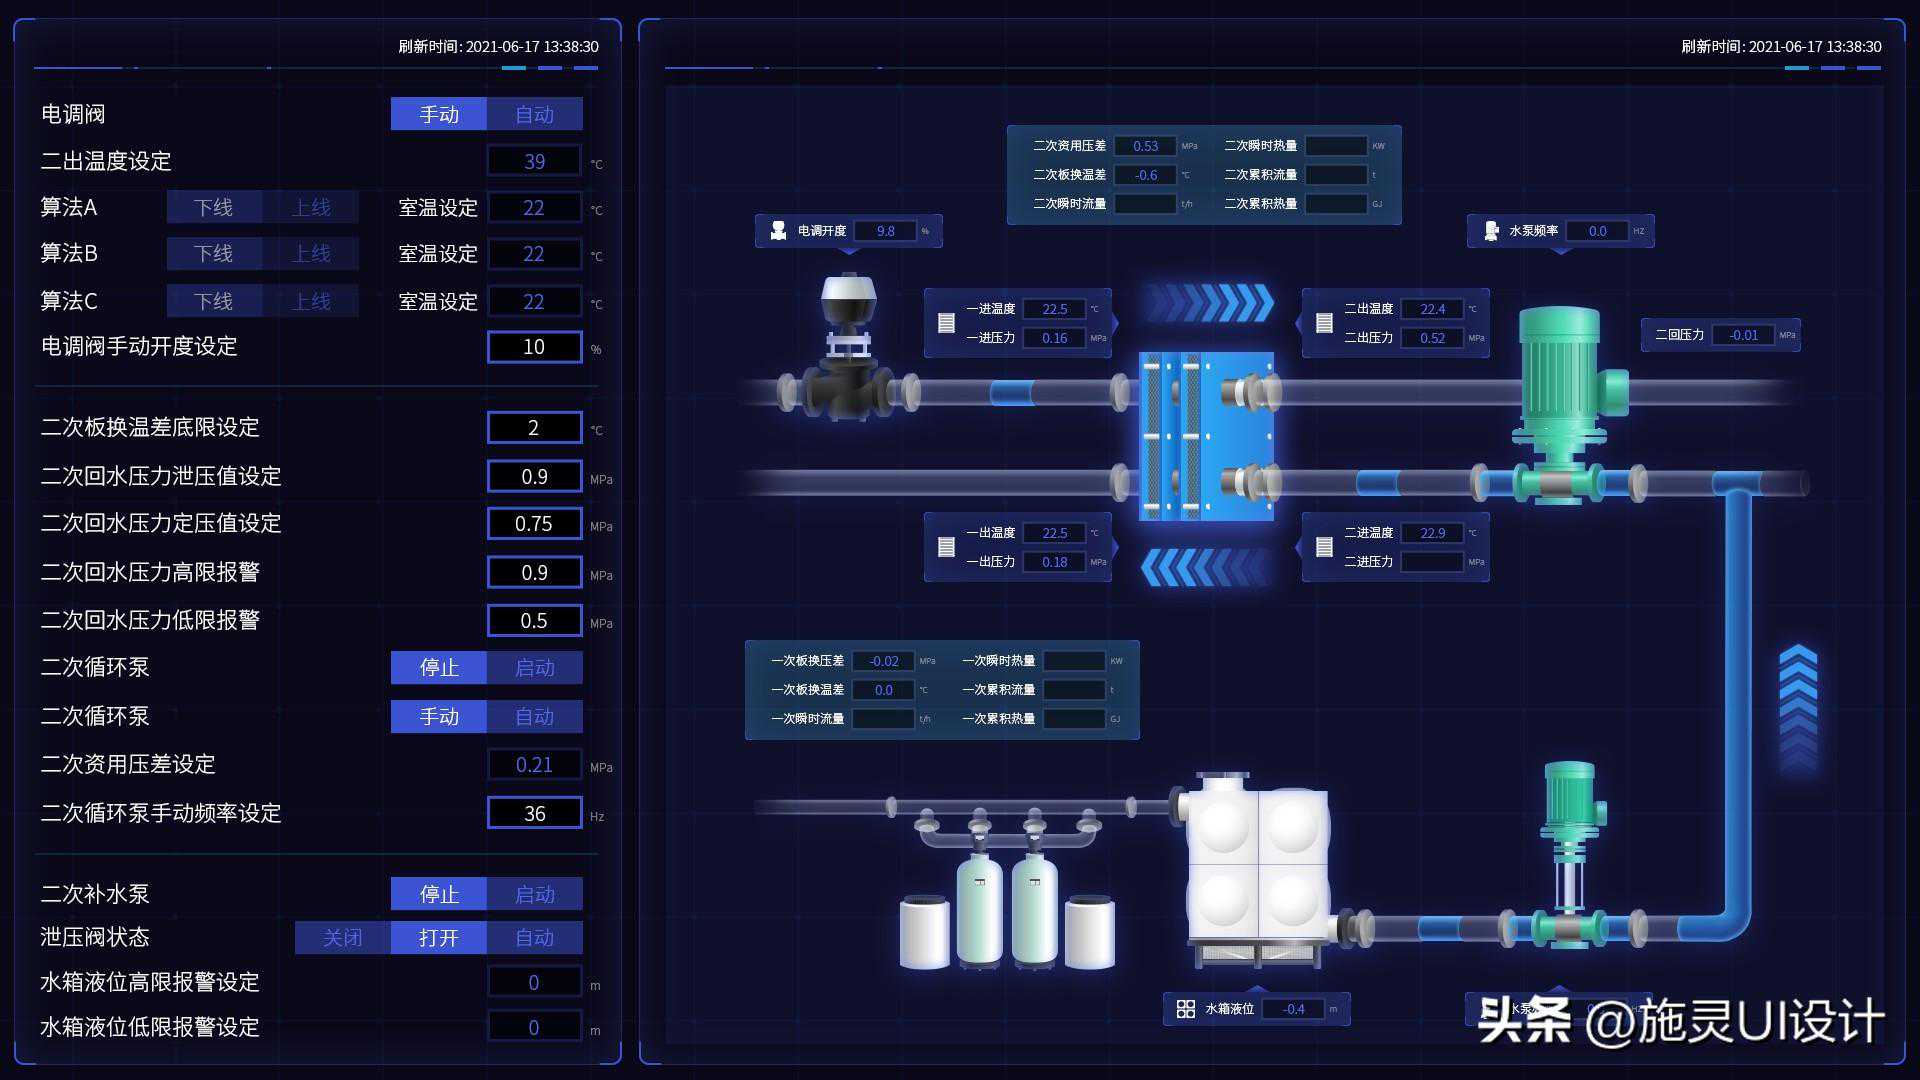Click the white water tank graphic
Image resolution: width=1920 pixels, height=1080 pixels.
coord(1258,865)
